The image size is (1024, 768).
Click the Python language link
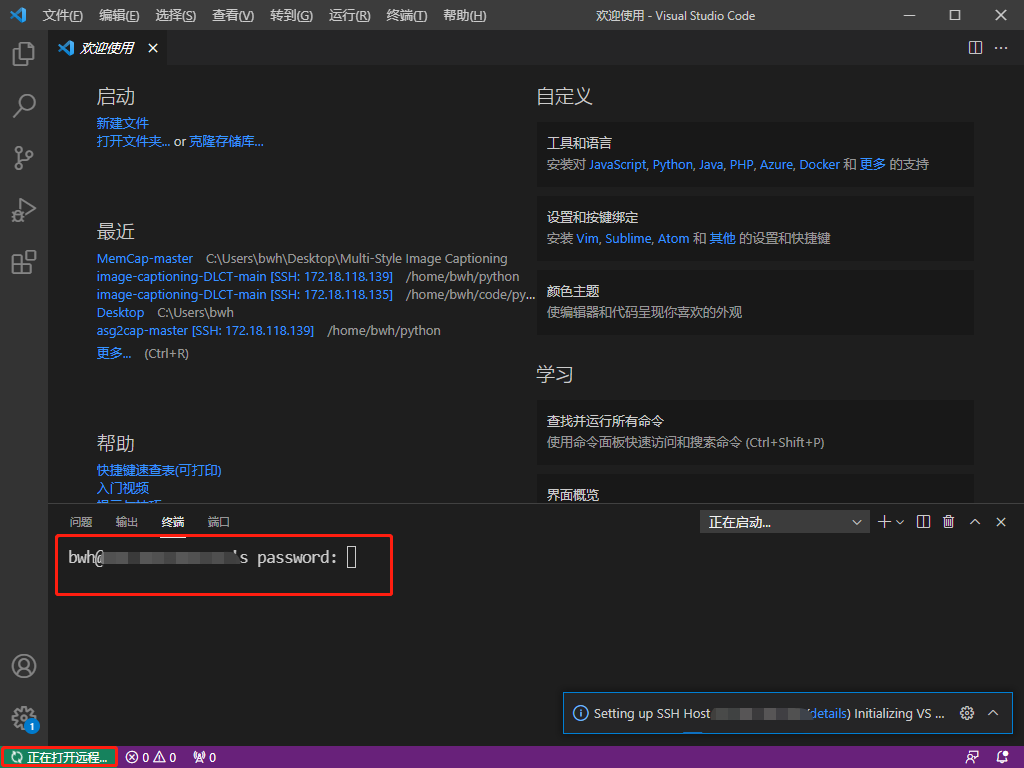[673, 165]
